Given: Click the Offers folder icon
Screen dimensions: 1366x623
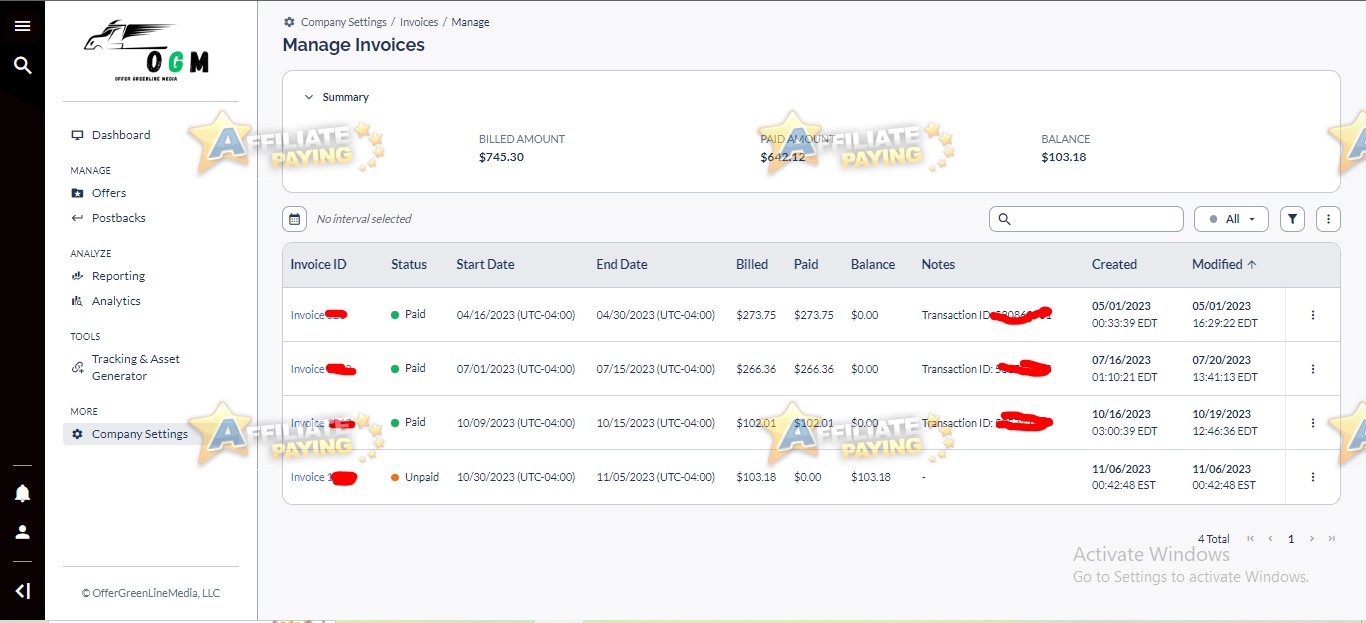Looking at the screenshot, I should (x=77, y=193).
